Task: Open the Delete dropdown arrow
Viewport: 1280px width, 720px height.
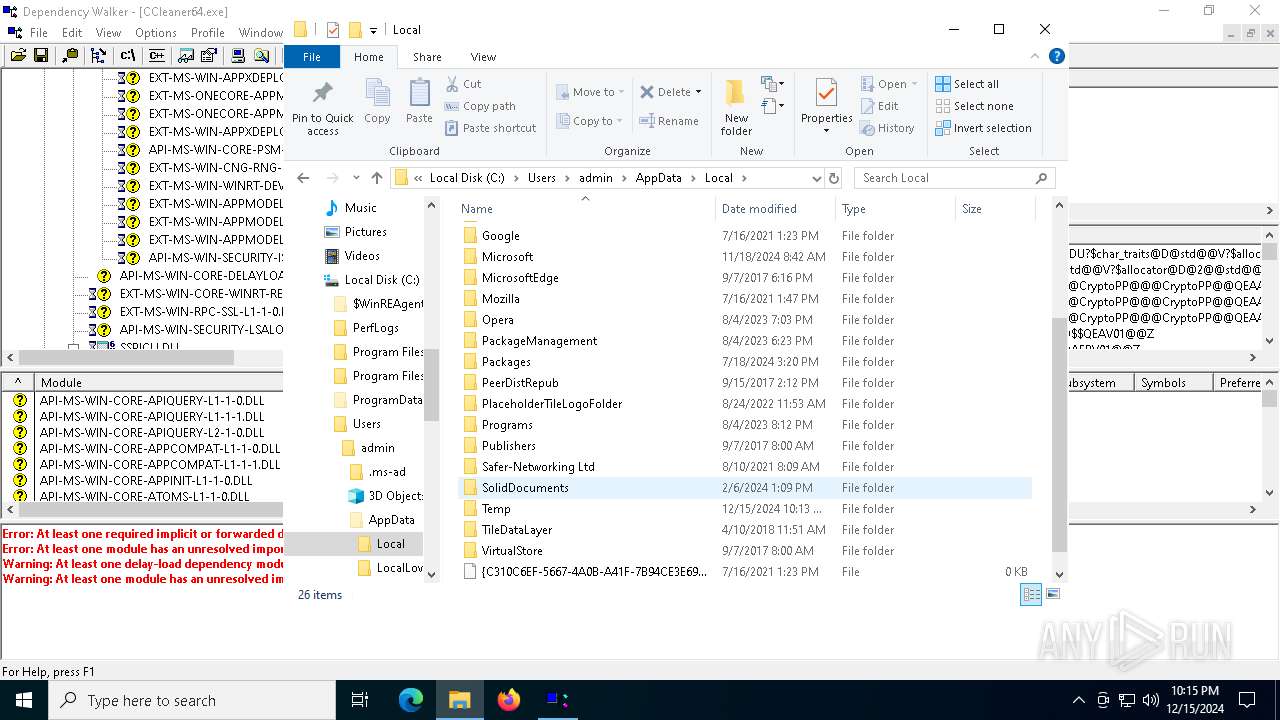Action: [698, 92]
